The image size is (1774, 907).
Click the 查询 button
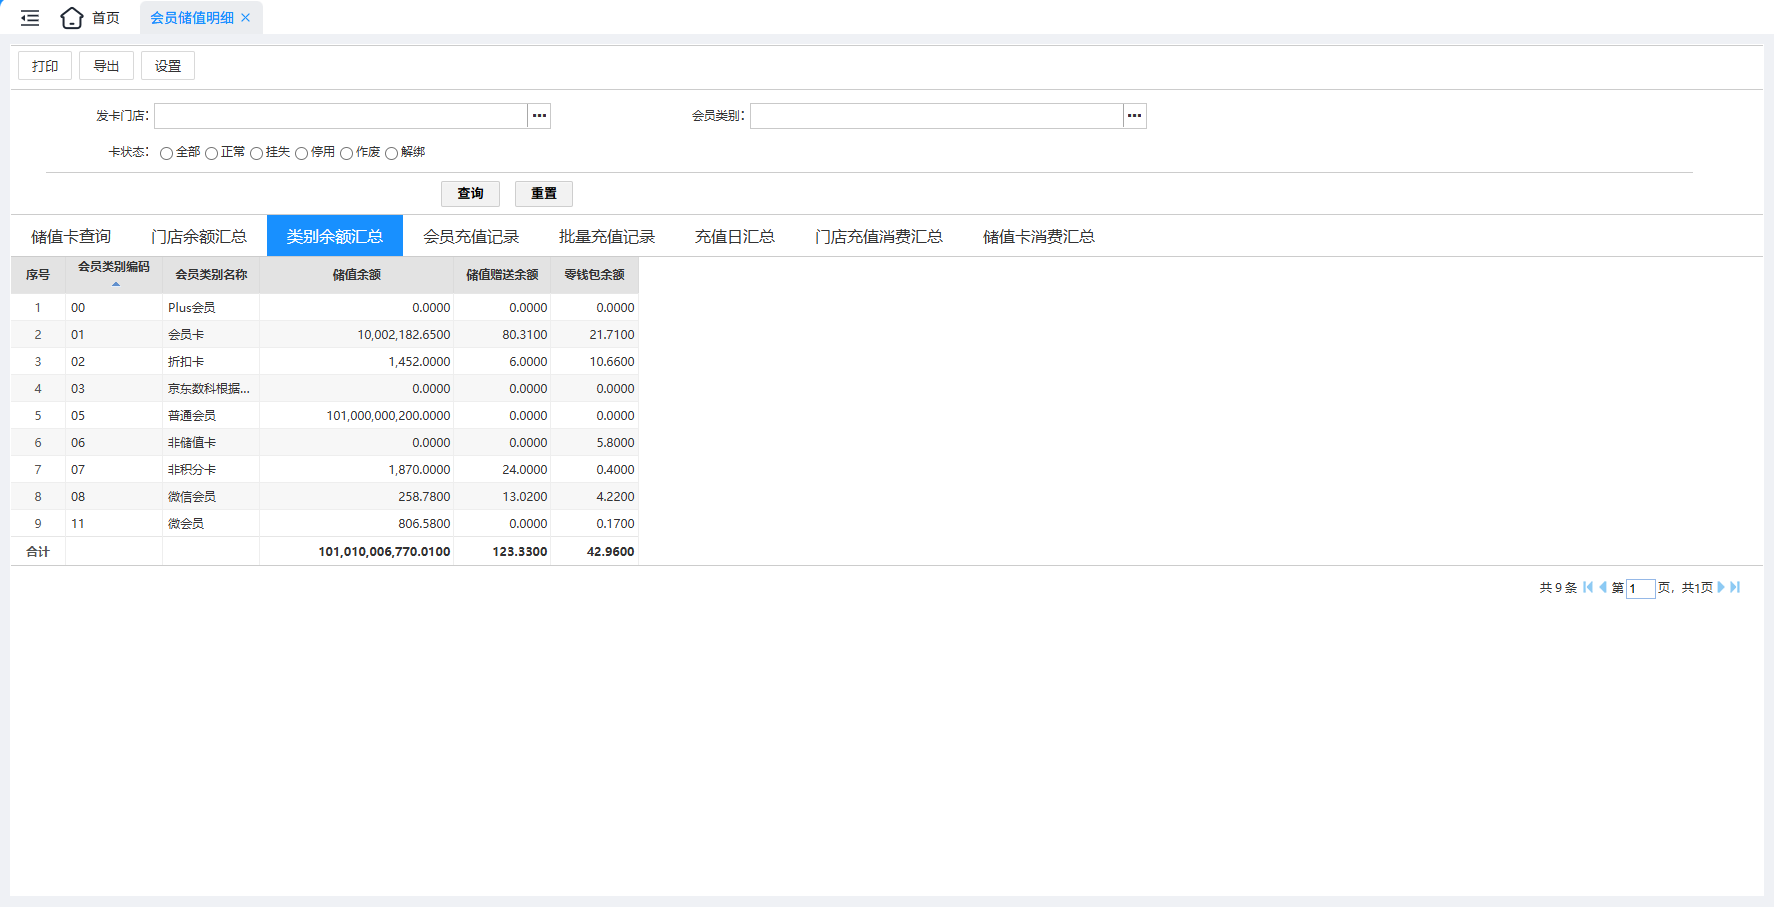470,193
